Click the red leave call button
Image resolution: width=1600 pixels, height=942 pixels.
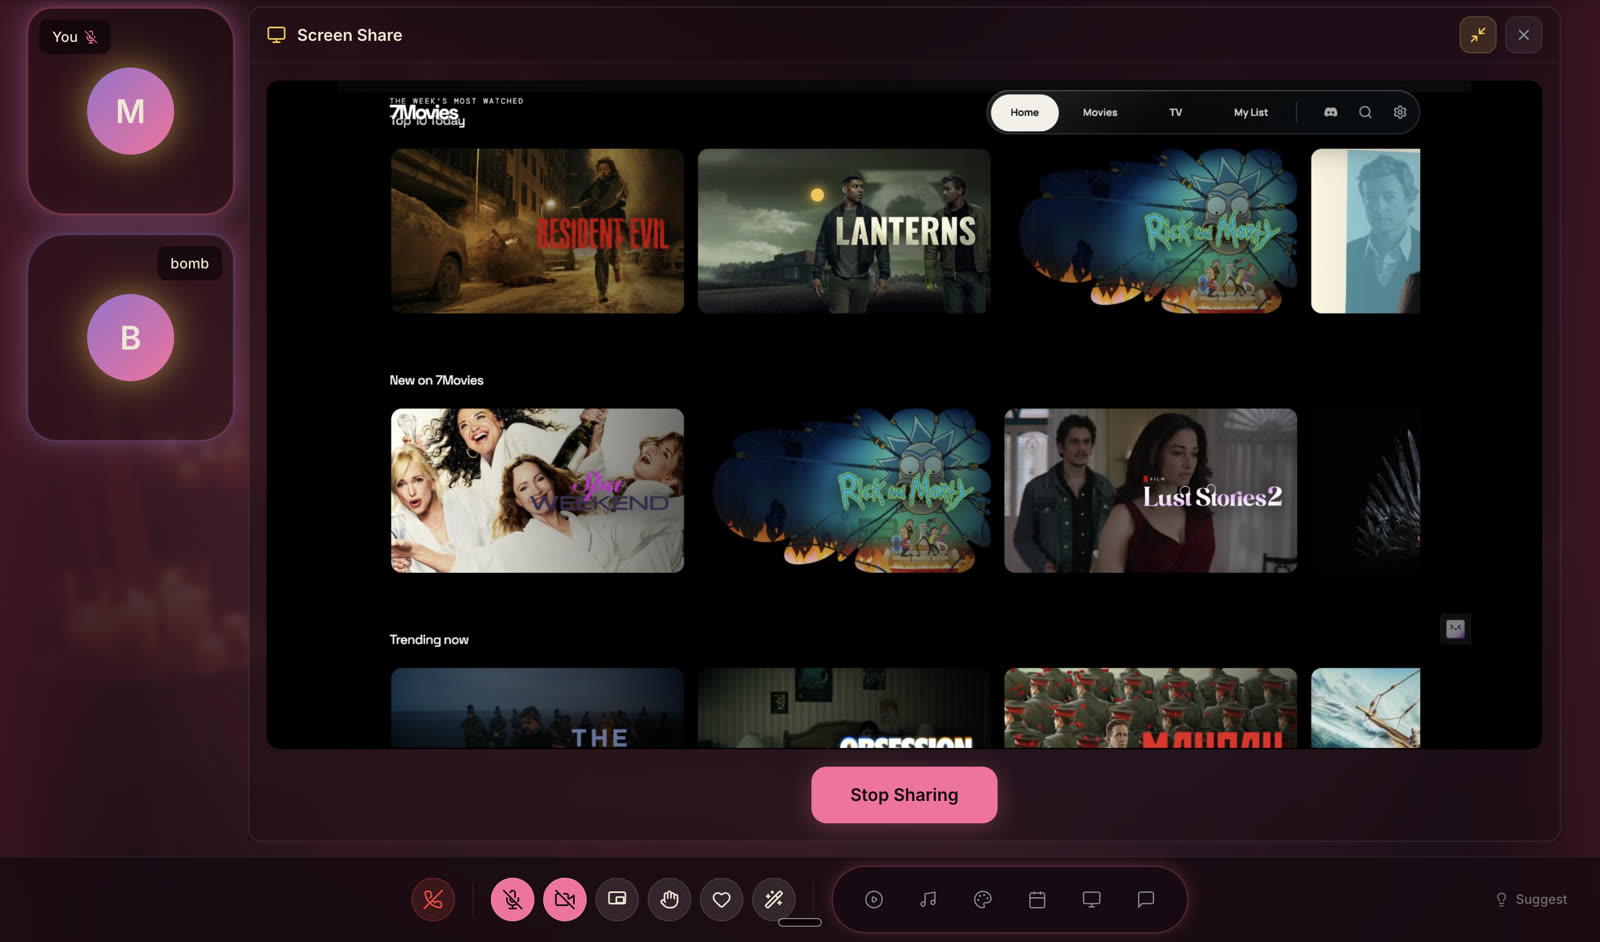tap(433, 899)
